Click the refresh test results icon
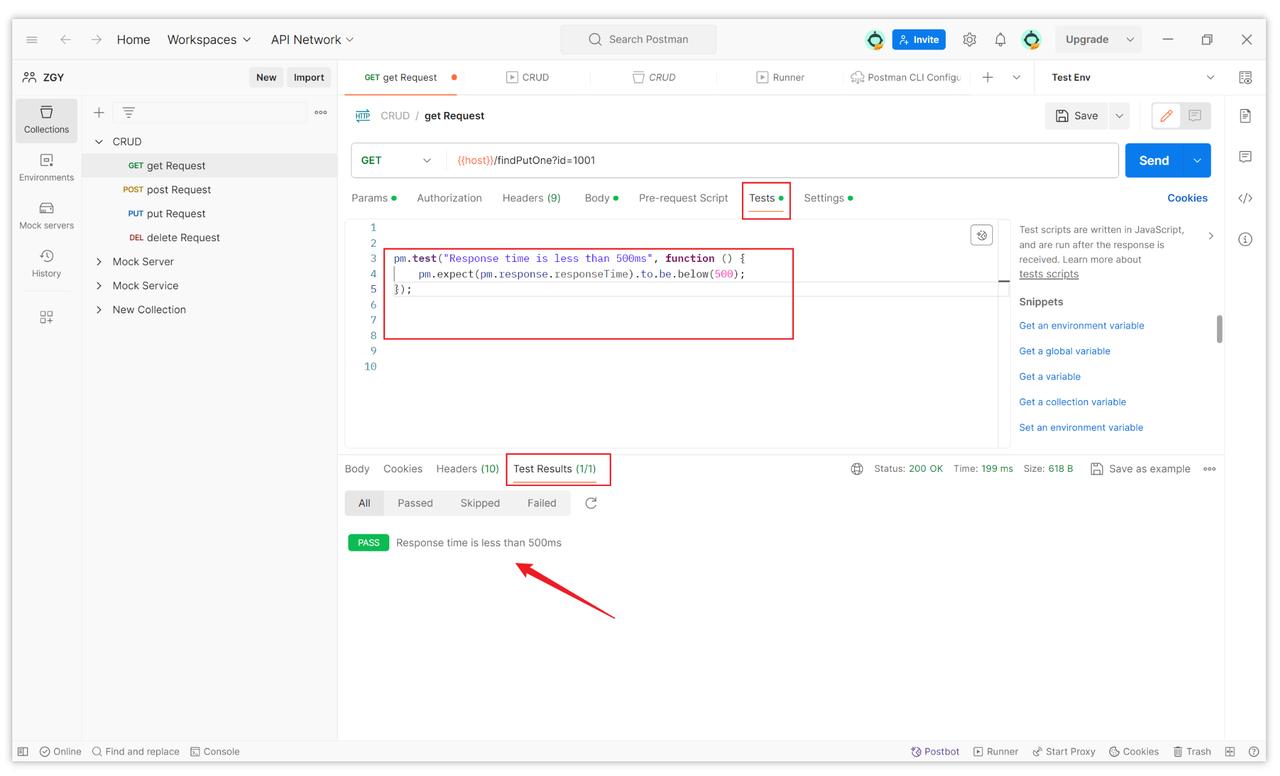This screenshot has height=776, width=1280. coord(591,503)
